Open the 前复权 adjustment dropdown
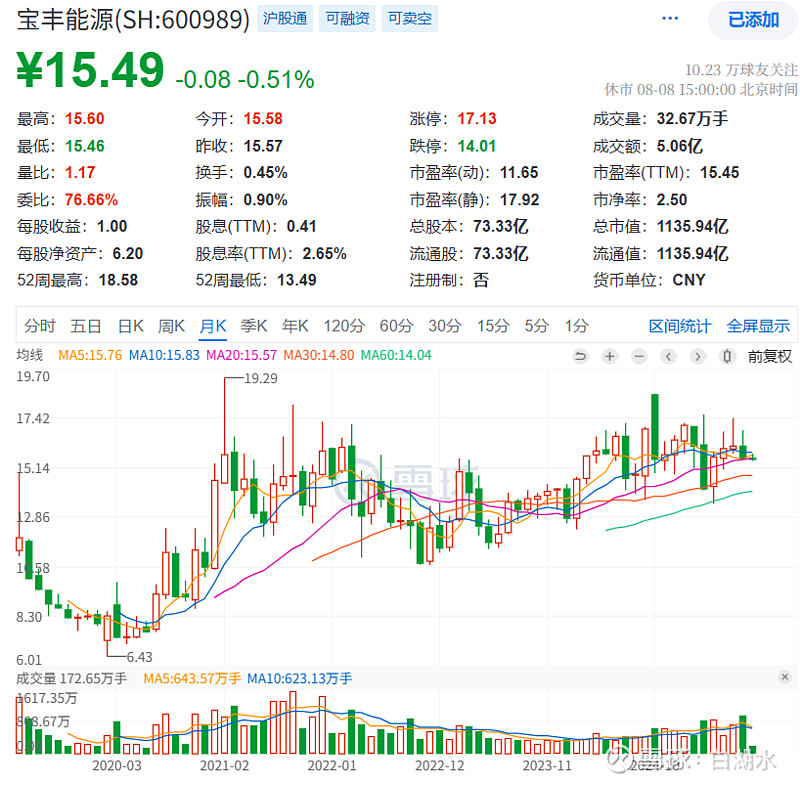 (769, 356)
